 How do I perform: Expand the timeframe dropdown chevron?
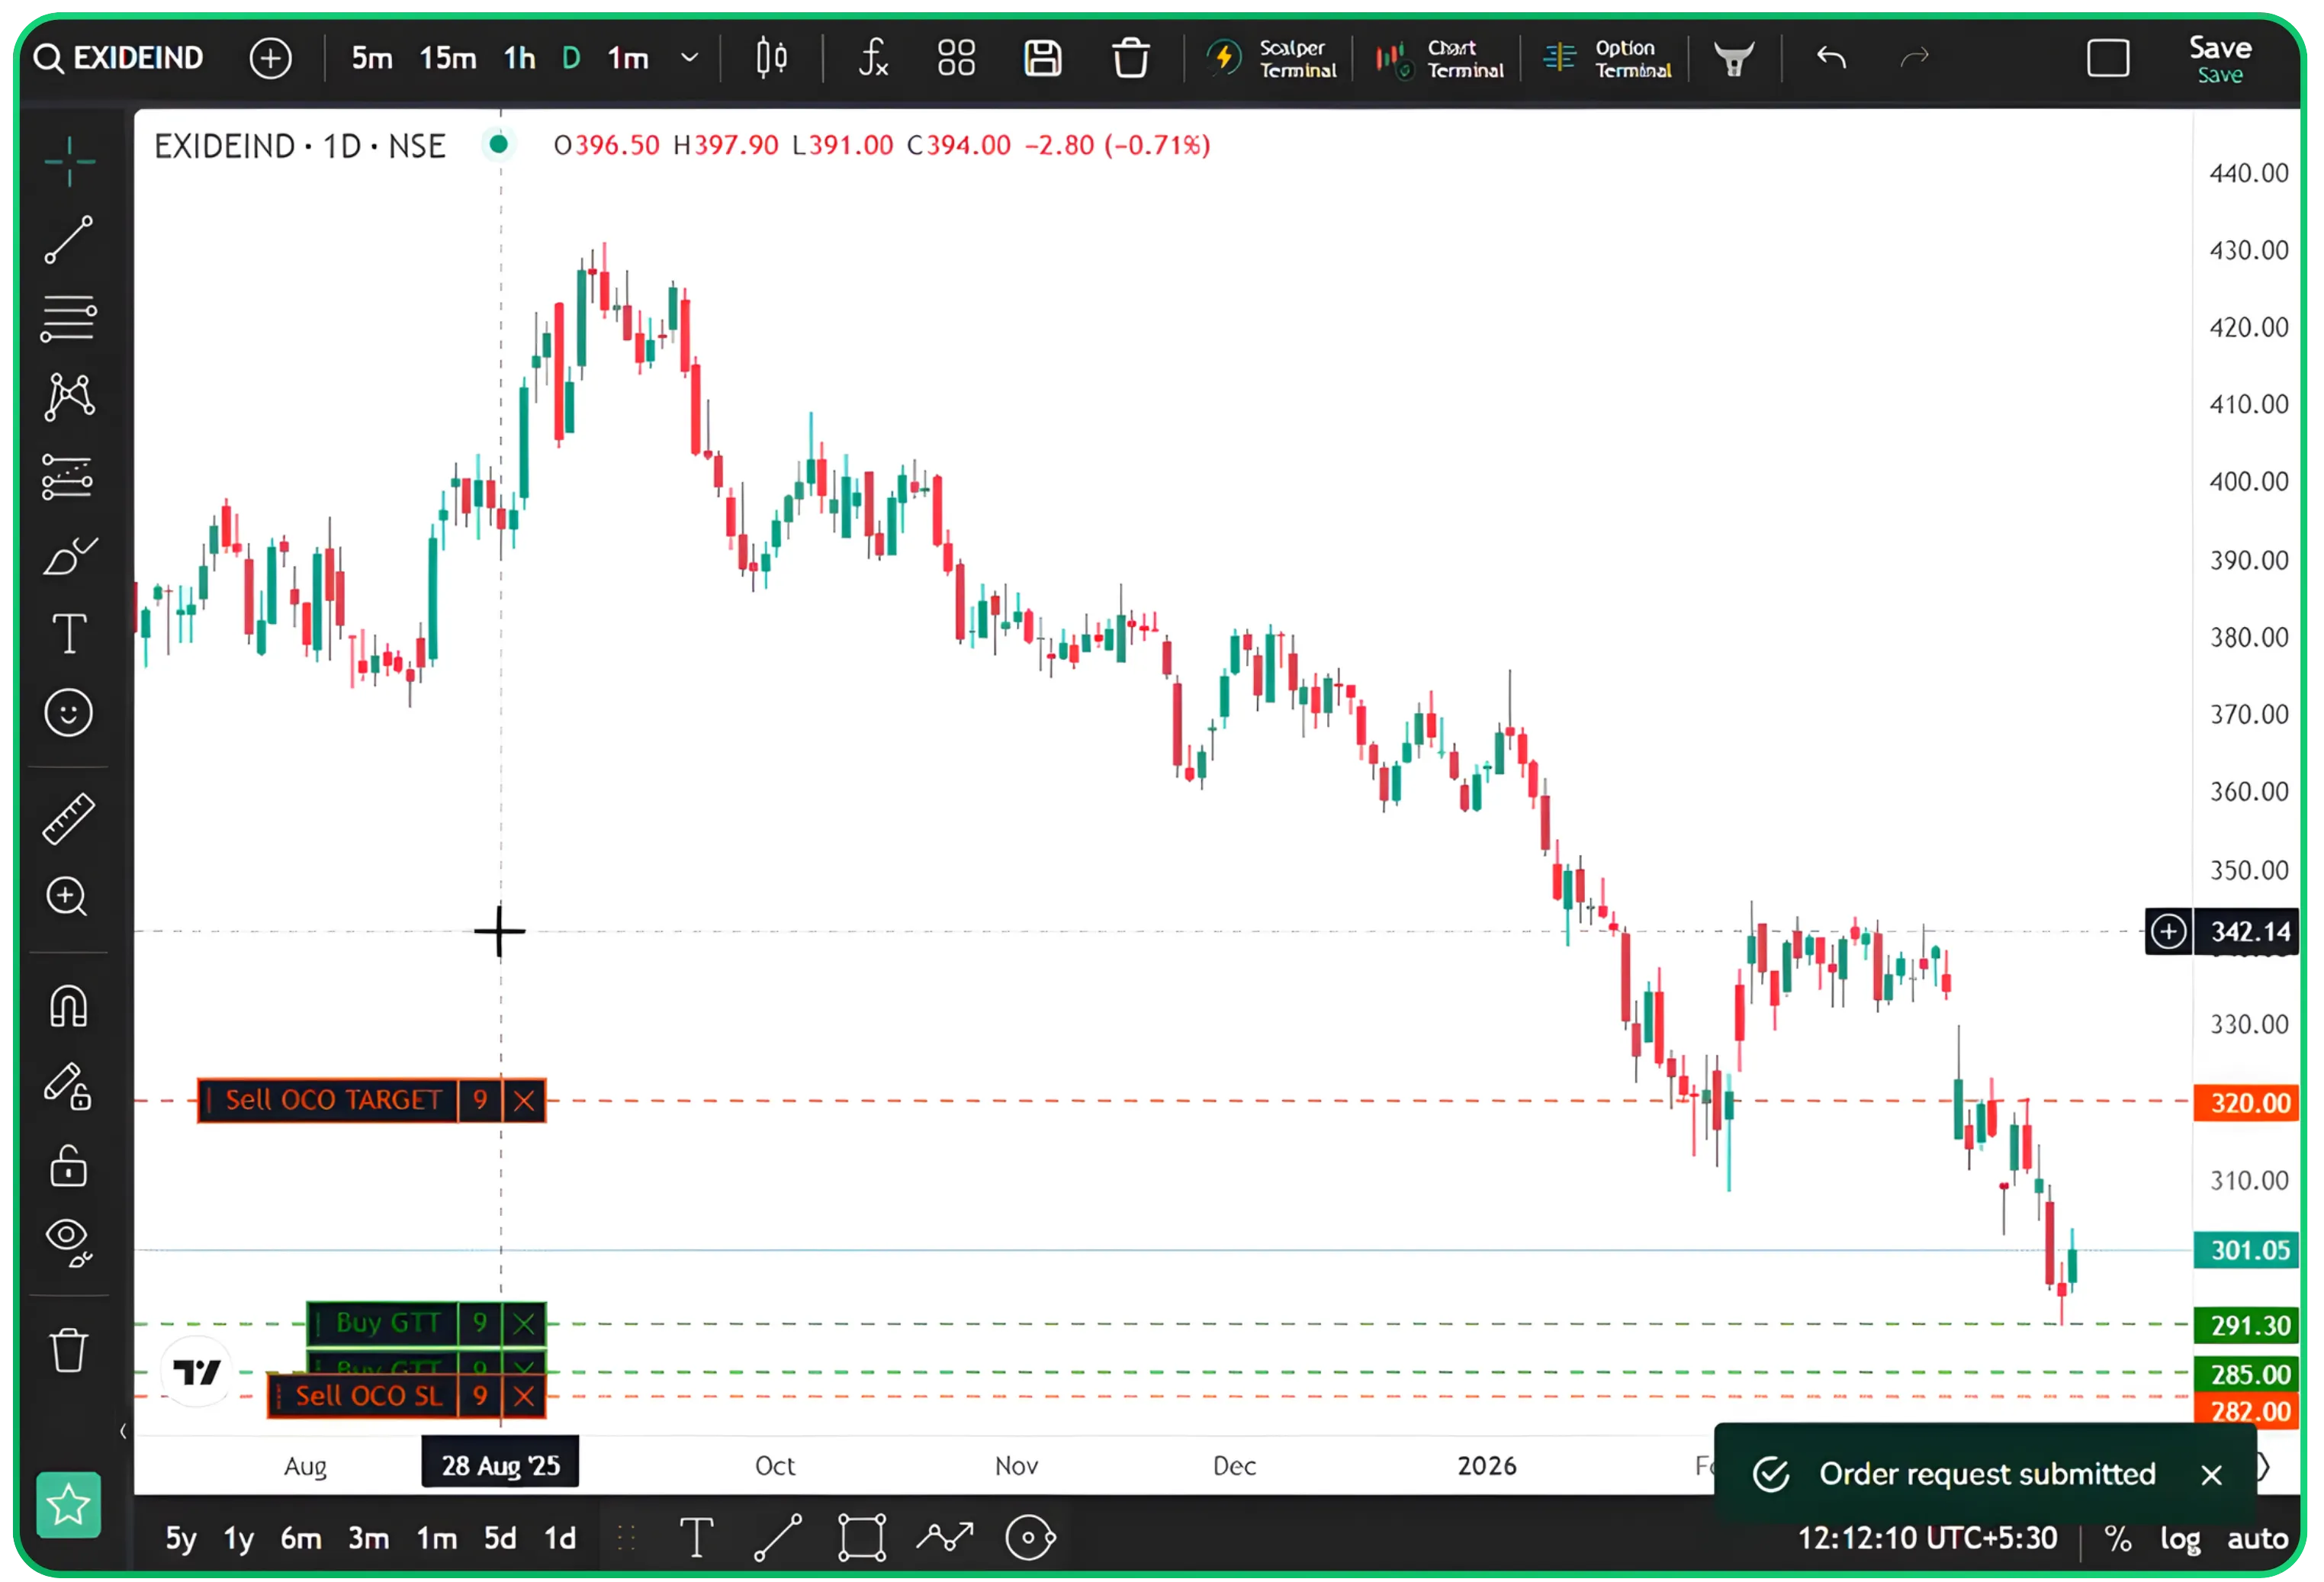coord(689,58)
